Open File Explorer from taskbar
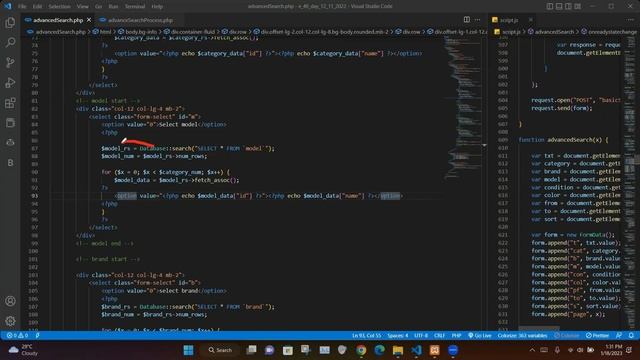This screenshot has height=360, width=640. tap(398, 350)
